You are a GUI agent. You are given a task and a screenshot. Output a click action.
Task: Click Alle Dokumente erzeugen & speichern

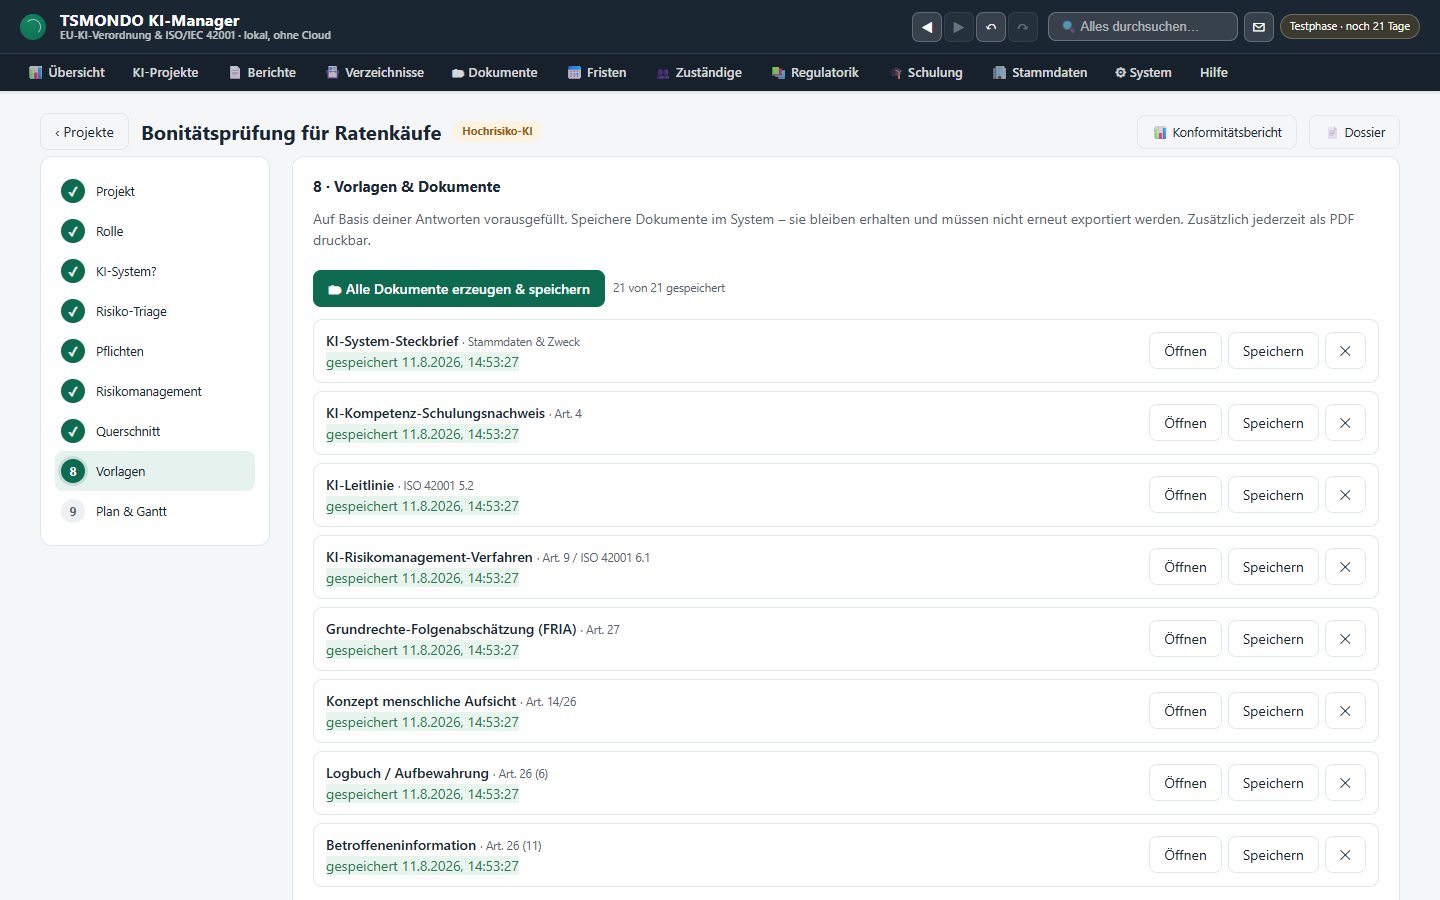tap(459, 289)
